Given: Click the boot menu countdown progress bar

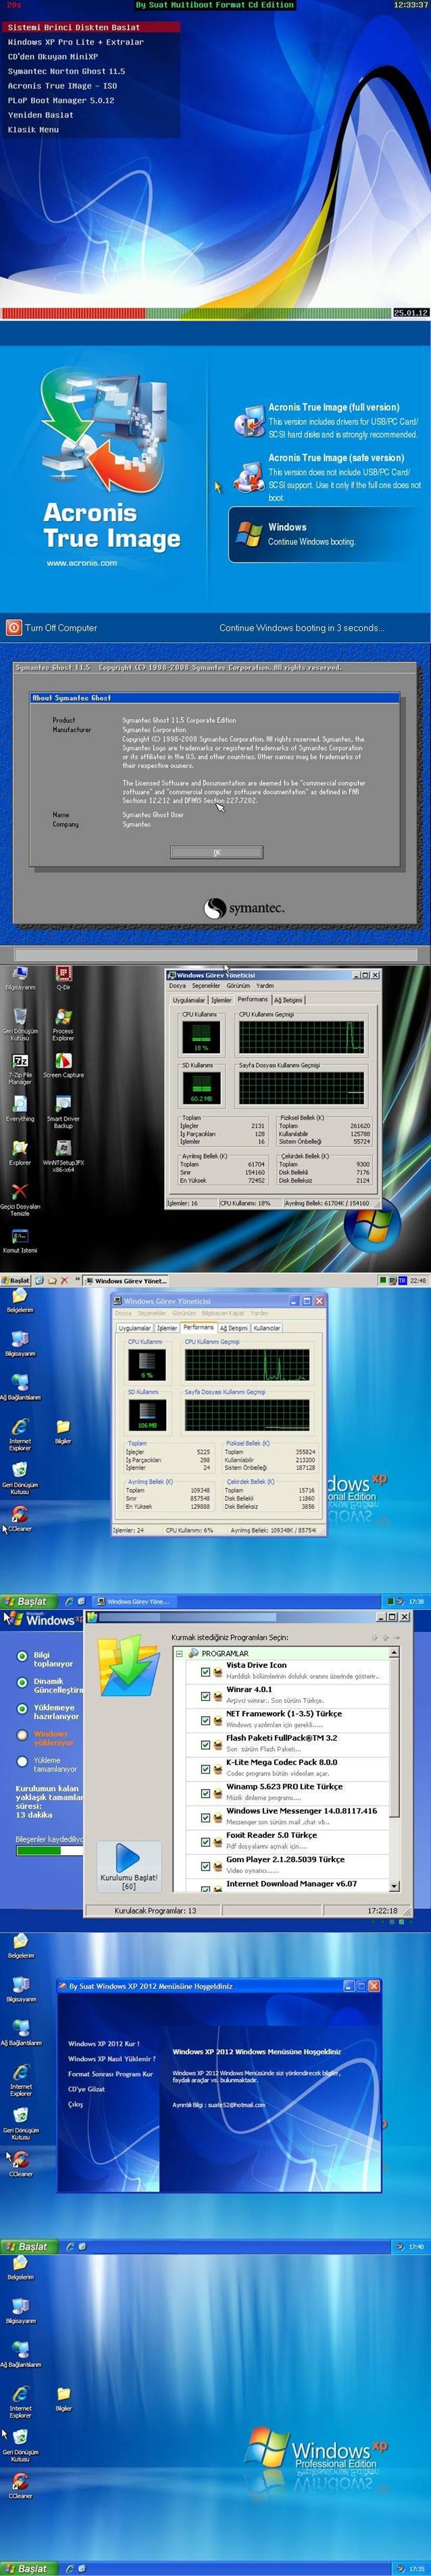Looking at the screenshot, I should click(x=197, y=313).
